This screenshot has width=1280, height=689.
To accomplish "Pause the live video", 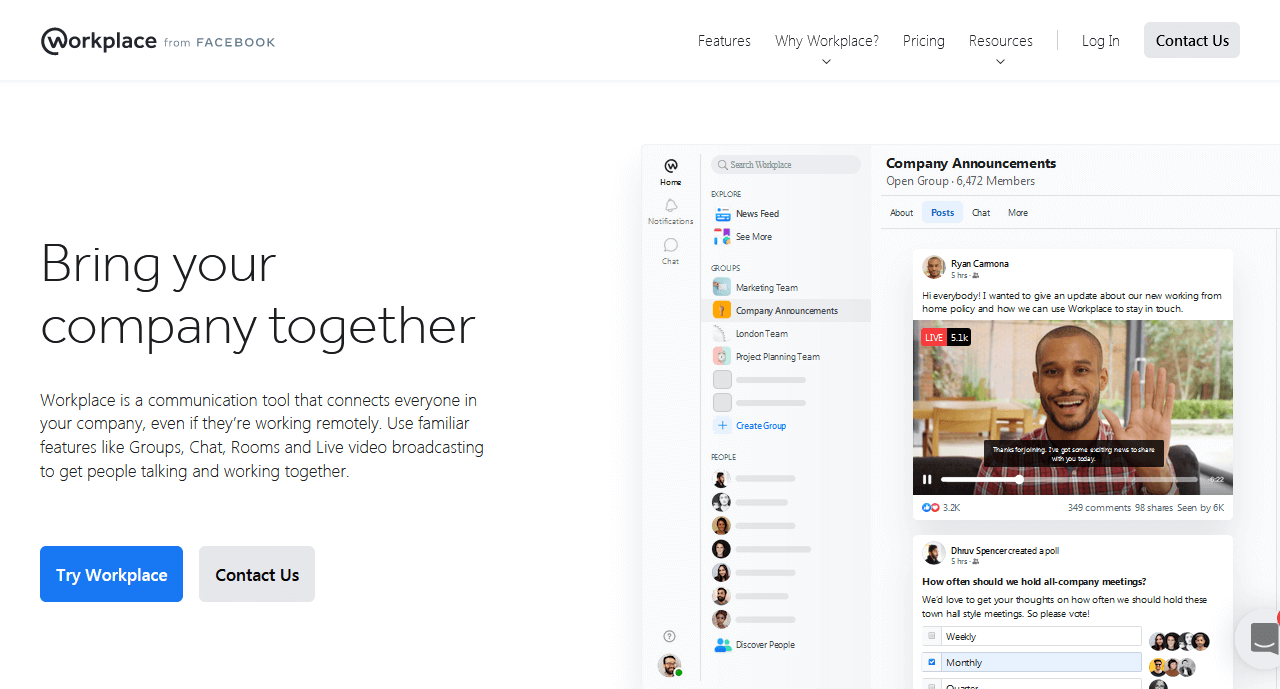I will coord(927,480).
